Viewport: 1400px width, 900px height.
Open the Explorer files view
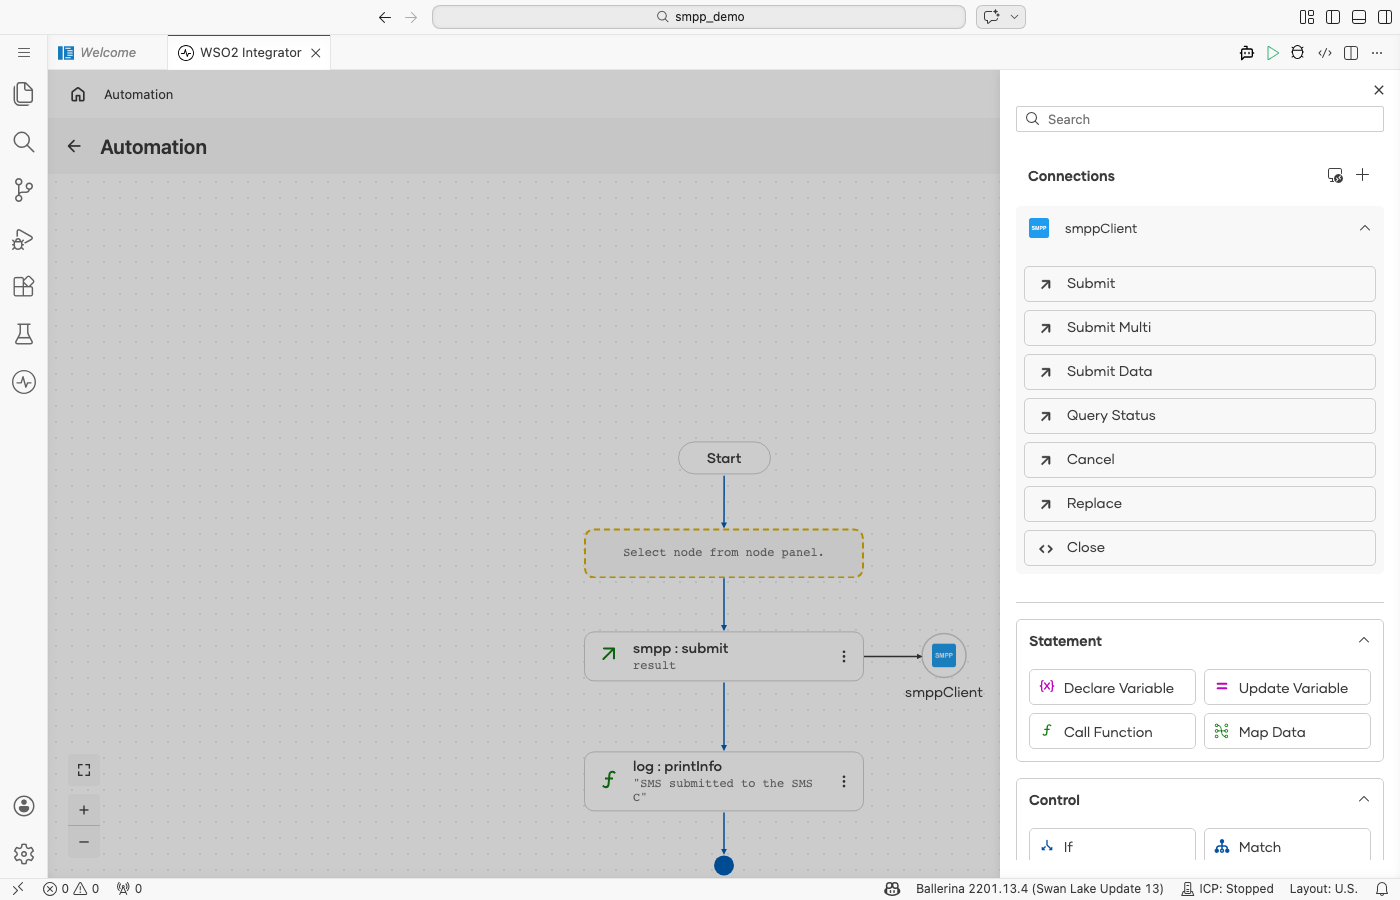click(24, 94)
